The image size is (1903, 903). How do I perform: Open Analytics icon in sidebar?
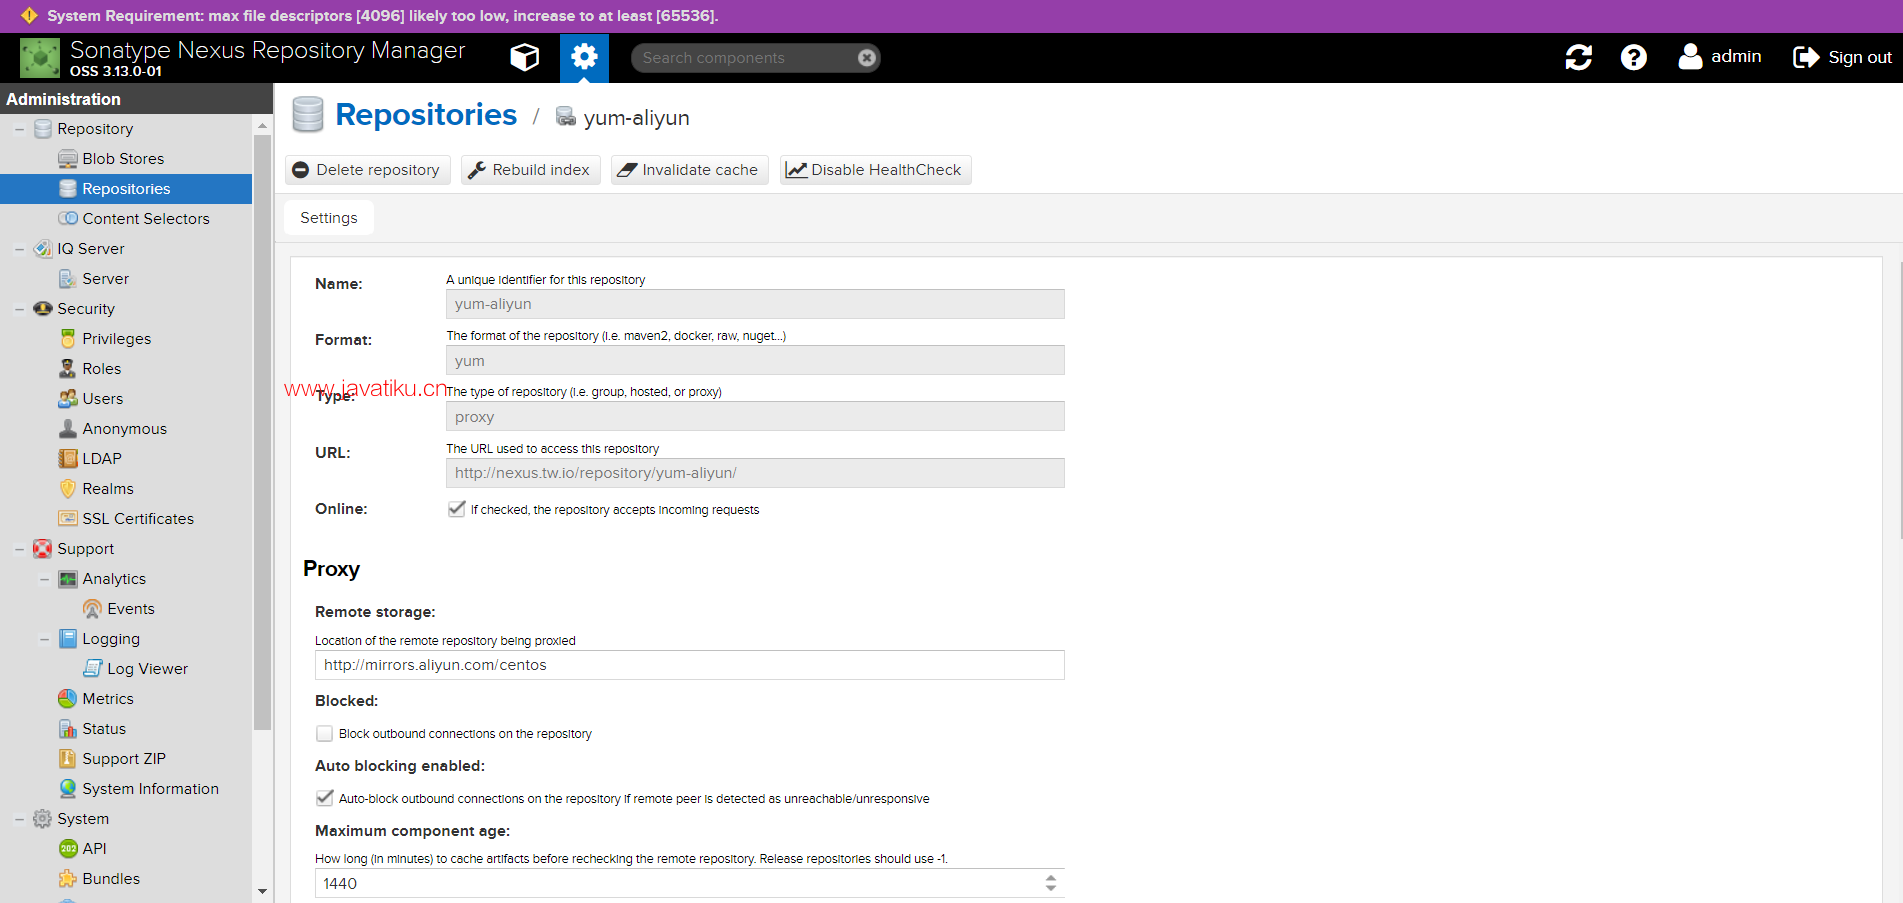point(68,579)
